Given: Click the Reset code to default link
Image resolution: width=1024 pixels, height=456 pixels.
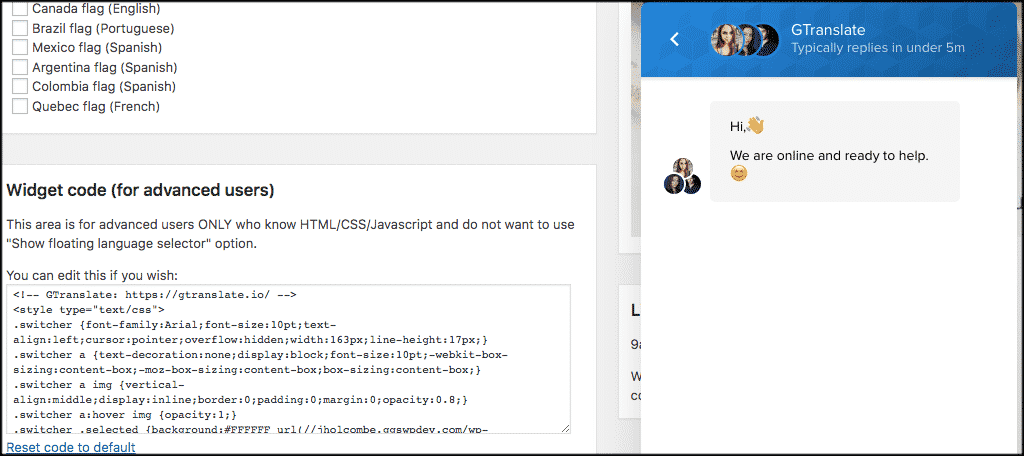Looking at the screenshot, I should [71, 447].
